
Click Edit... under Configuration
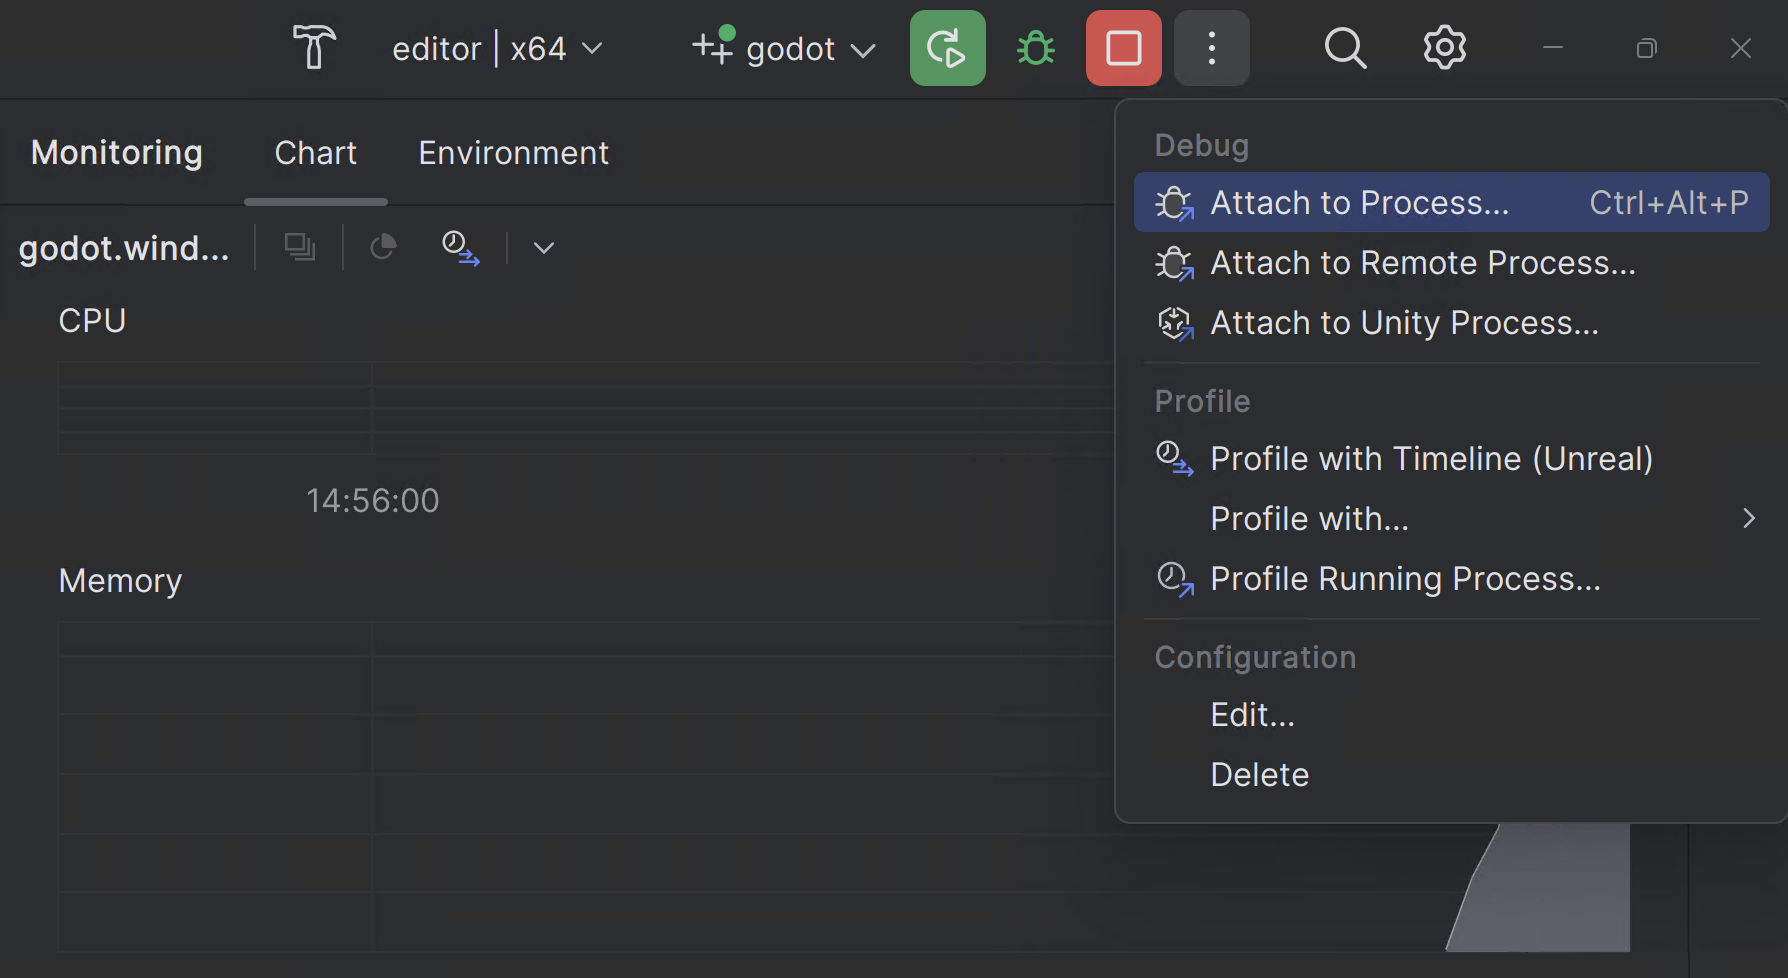coord(1252,715)
